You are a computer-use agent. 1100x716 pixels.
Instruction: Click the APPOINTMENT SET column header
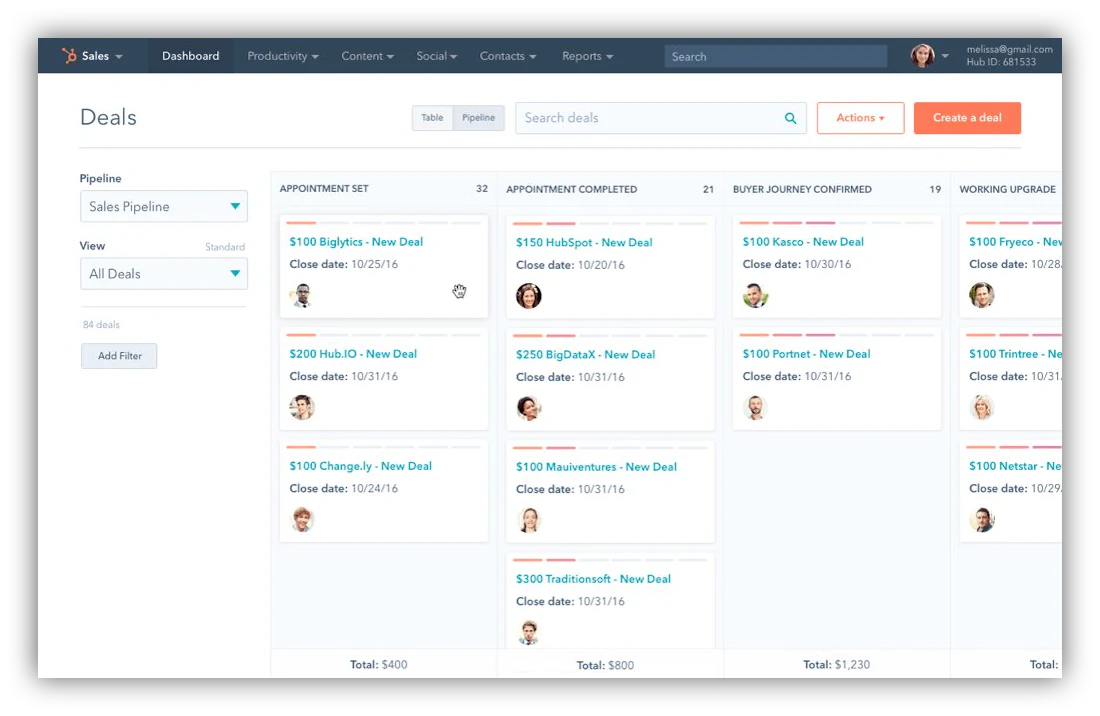point(323,189)
